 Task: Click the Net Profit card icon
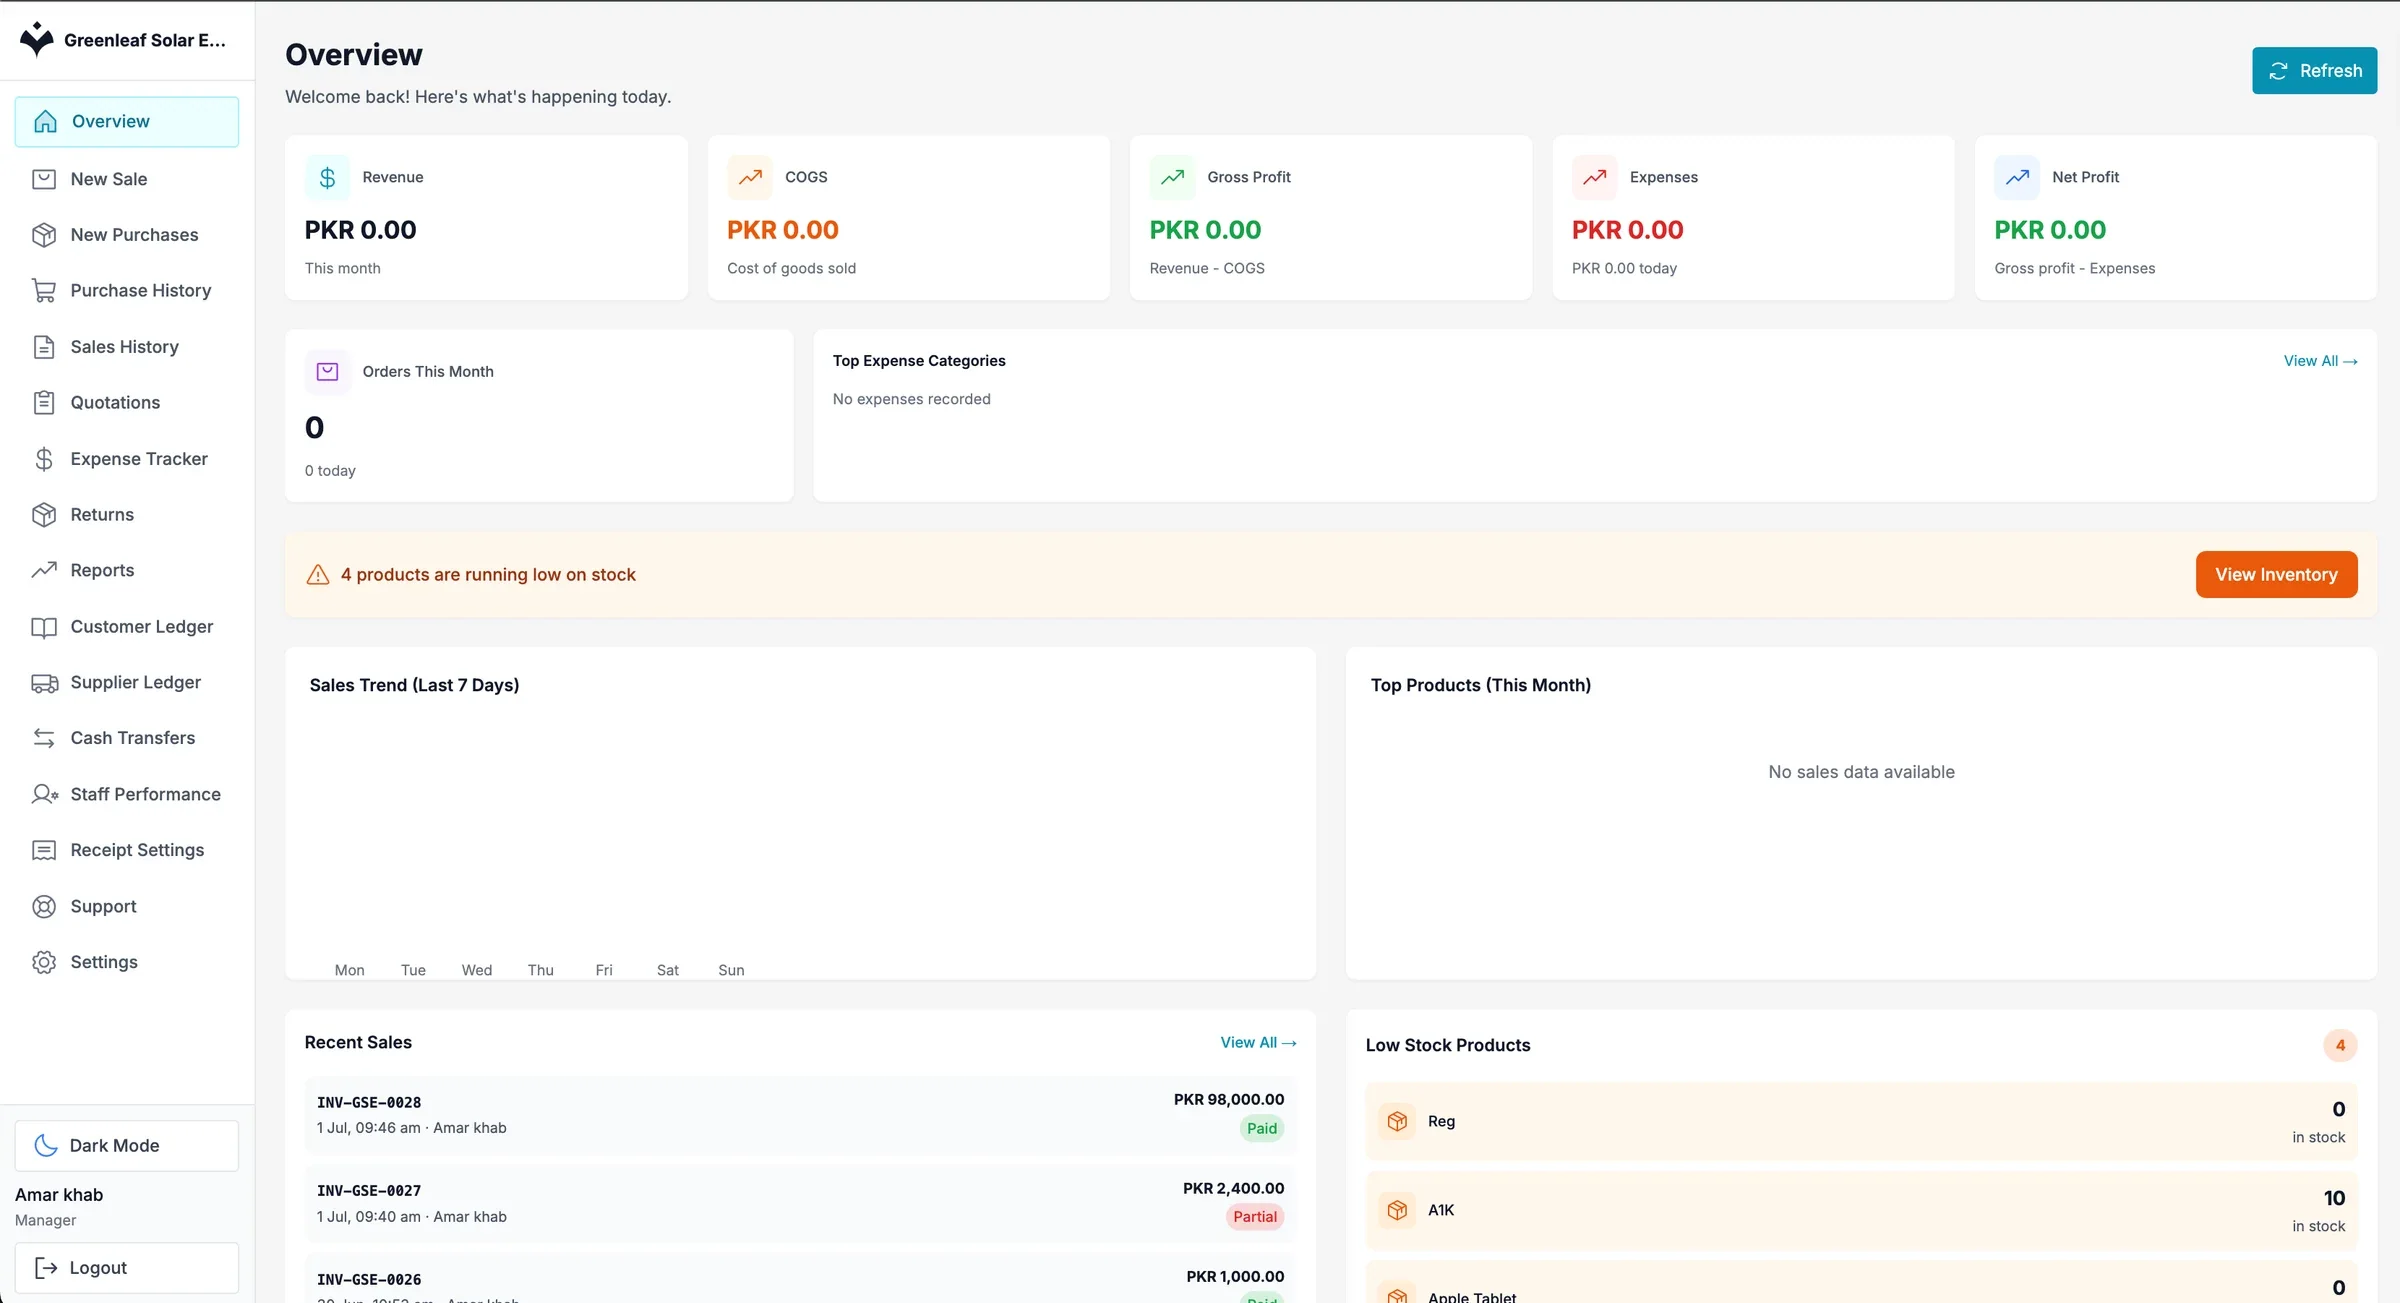point(2017,178)
